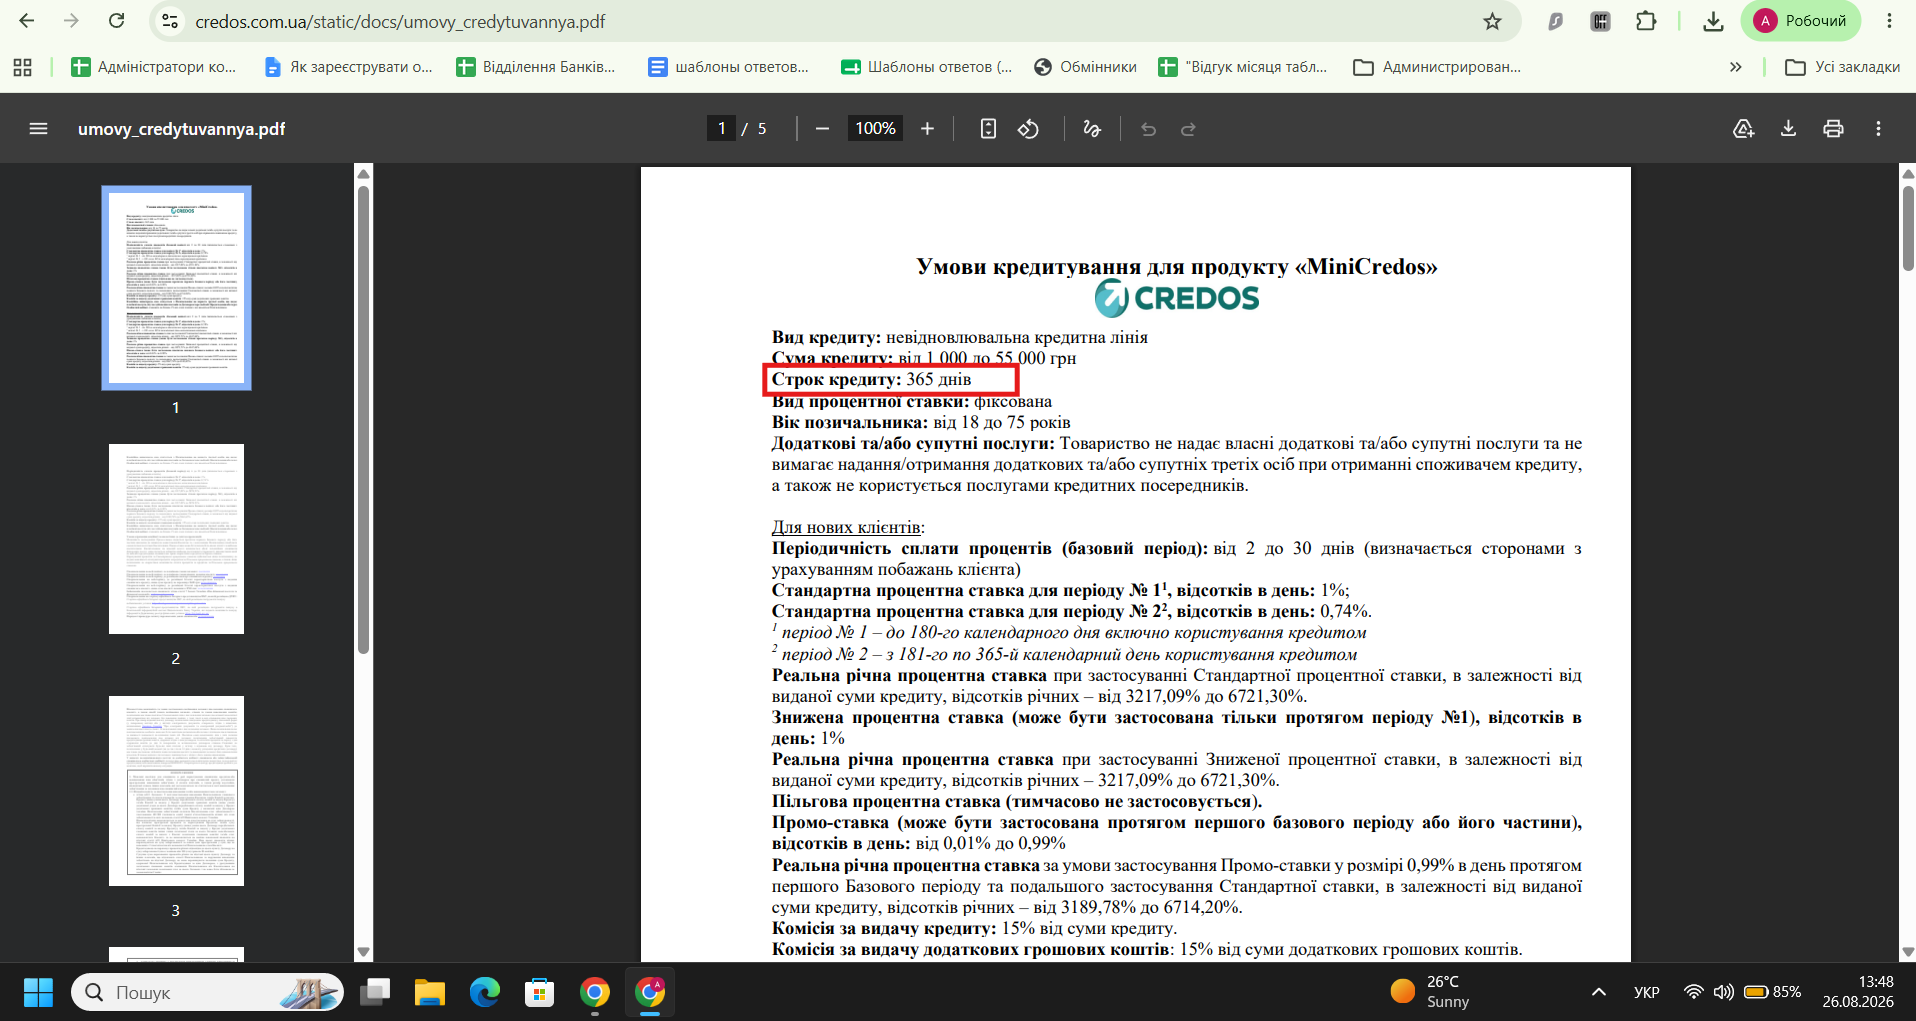The height and width of the screenshot is (1021, 1916).
Task: Click the dark square extension icon
Action: [x=1601, y=21]
